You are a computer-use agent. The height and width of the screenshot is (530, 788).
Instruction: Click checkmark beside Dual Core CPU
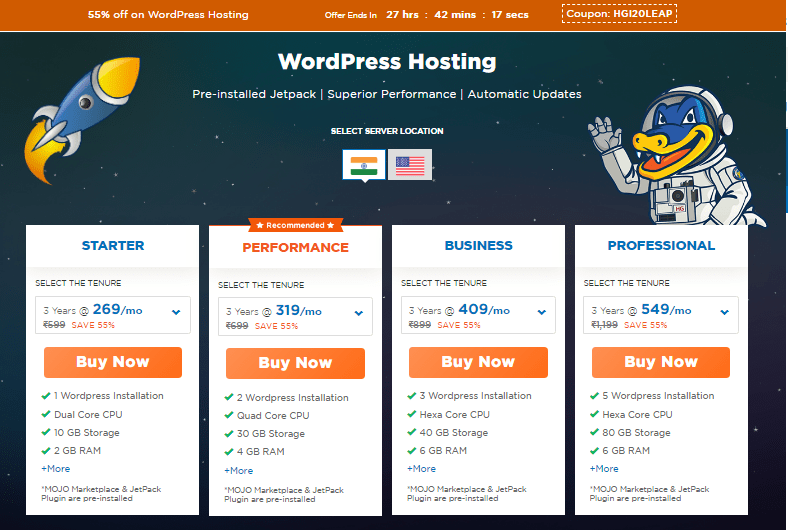[46, 414]
